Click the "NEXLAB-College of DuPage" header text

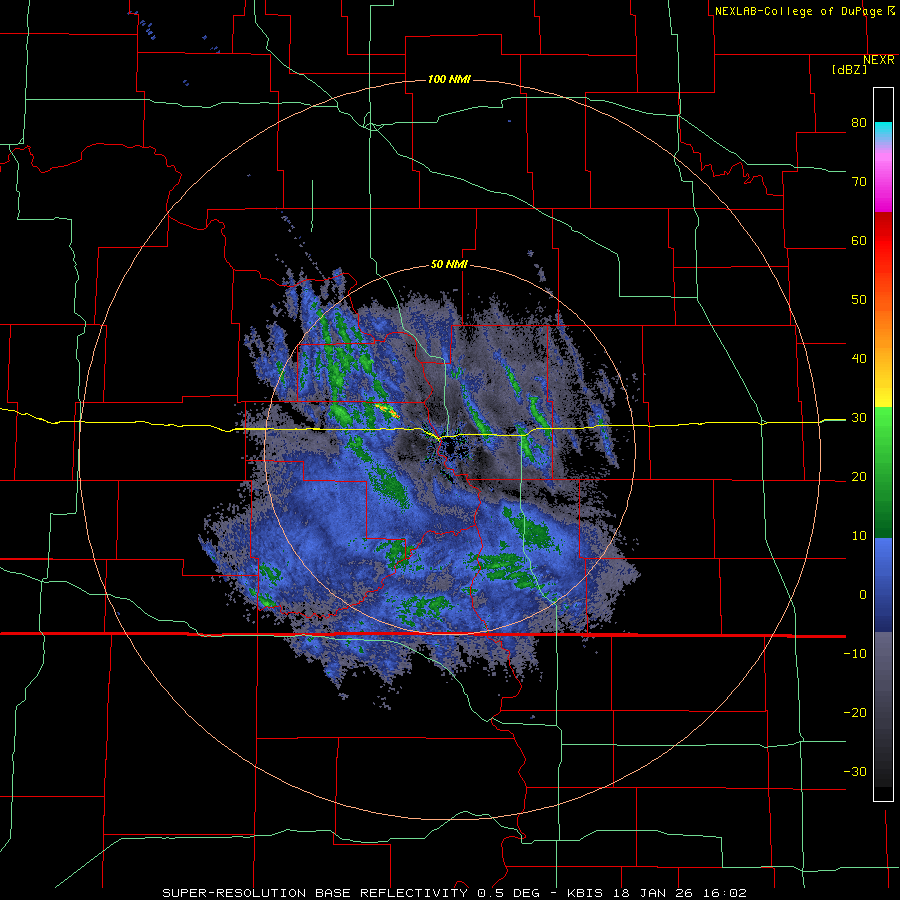(x=798, y=11)
